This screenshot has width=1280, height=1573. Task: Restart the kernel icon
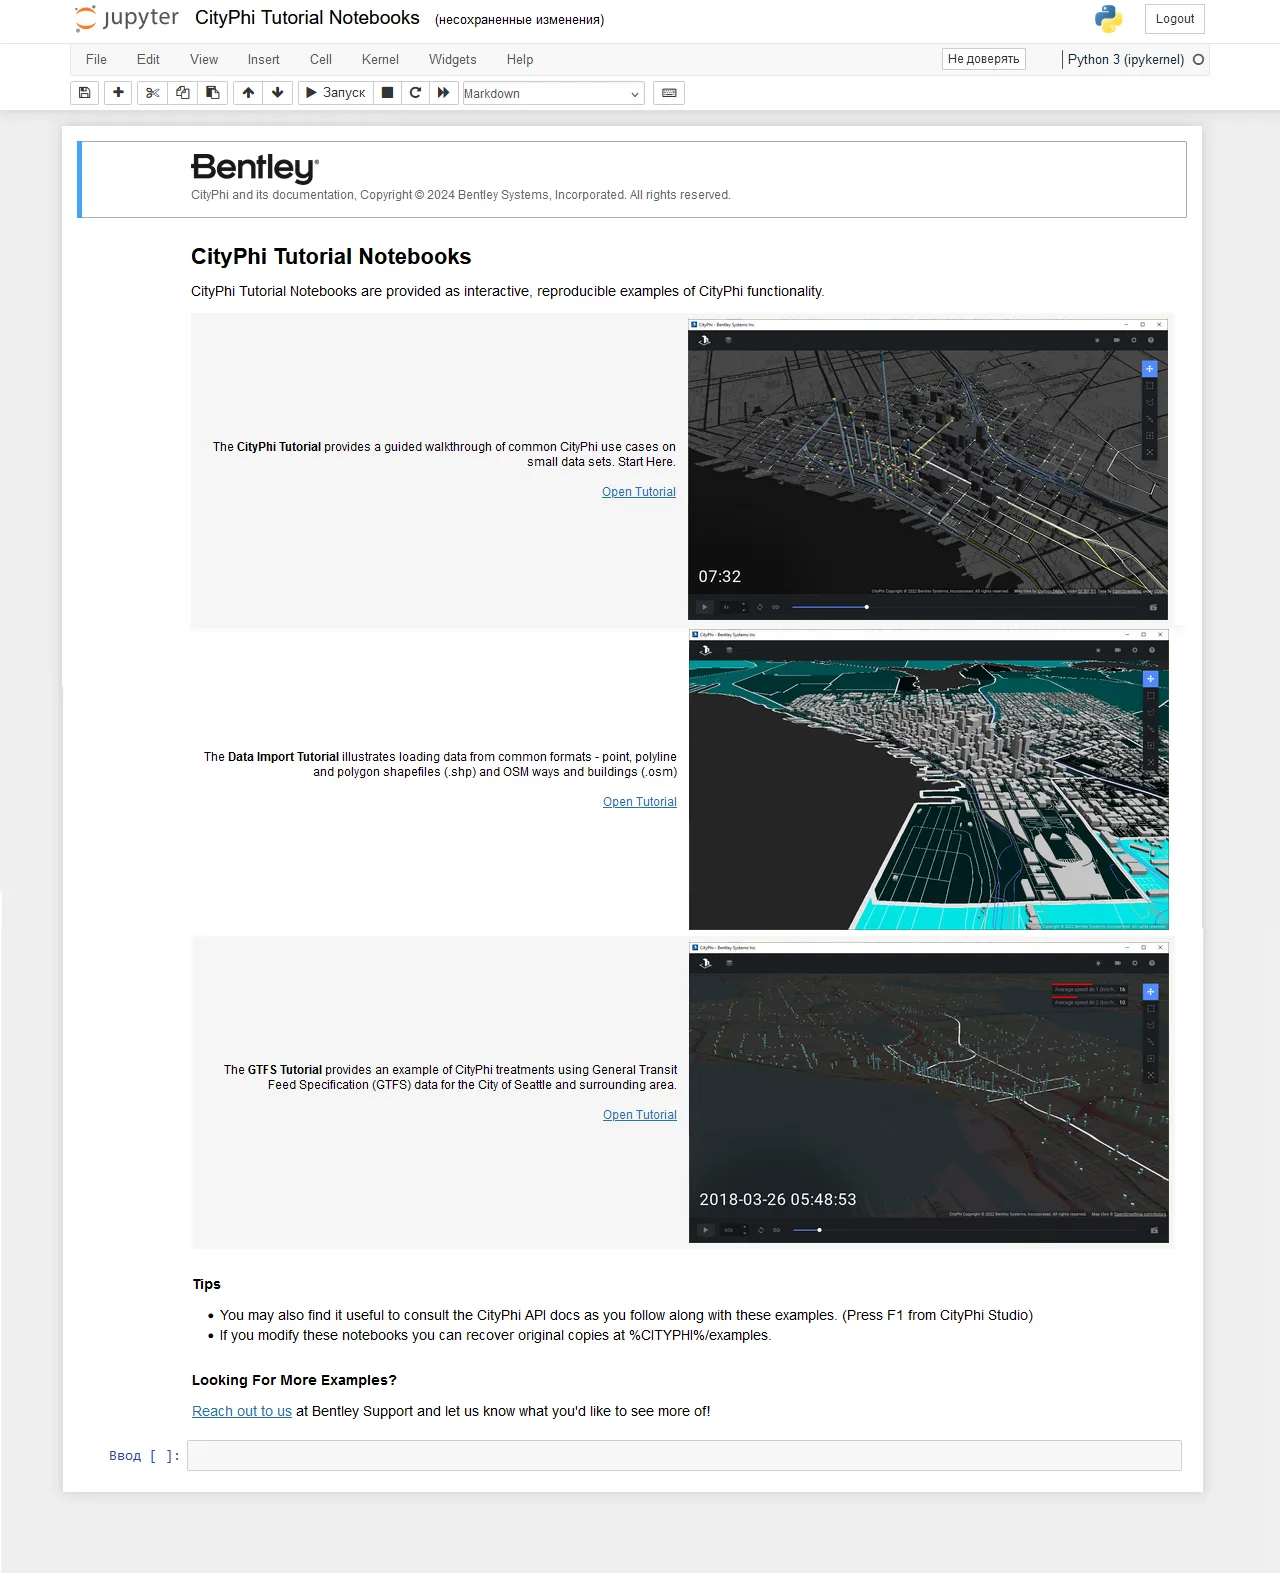pos(415,93)
